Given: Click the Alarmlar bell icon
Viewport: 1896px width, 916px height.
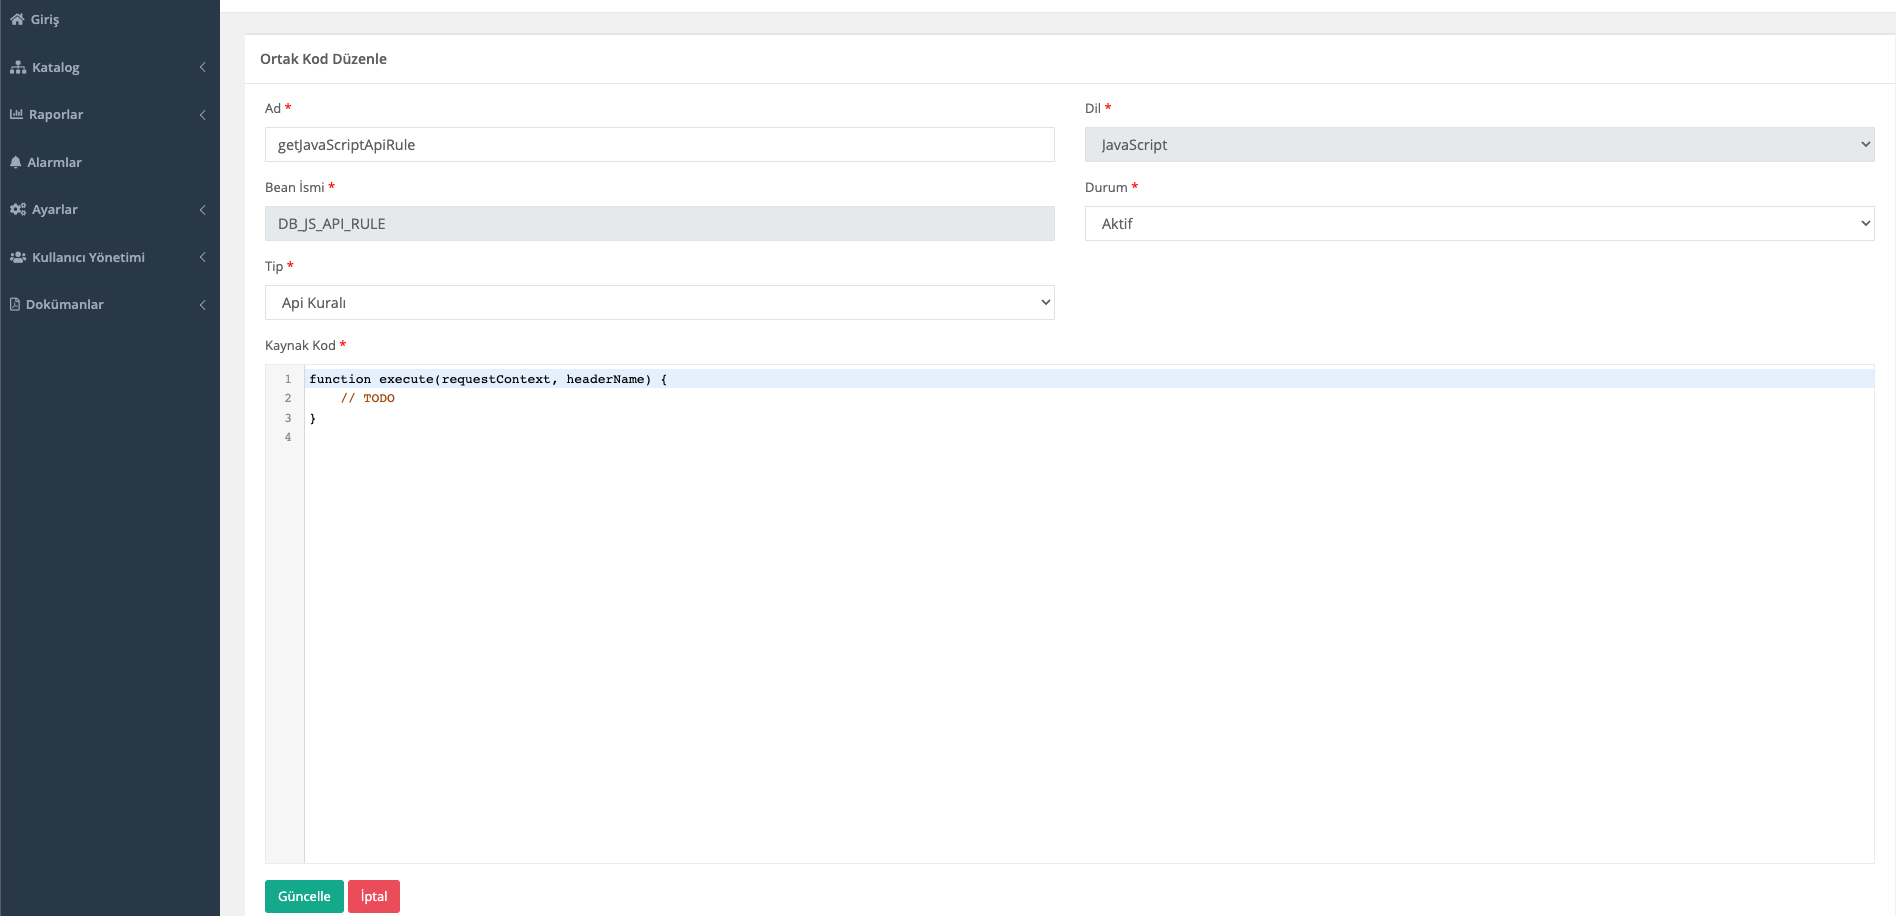Looking at the screenshot, I should (x=16, y=162).
